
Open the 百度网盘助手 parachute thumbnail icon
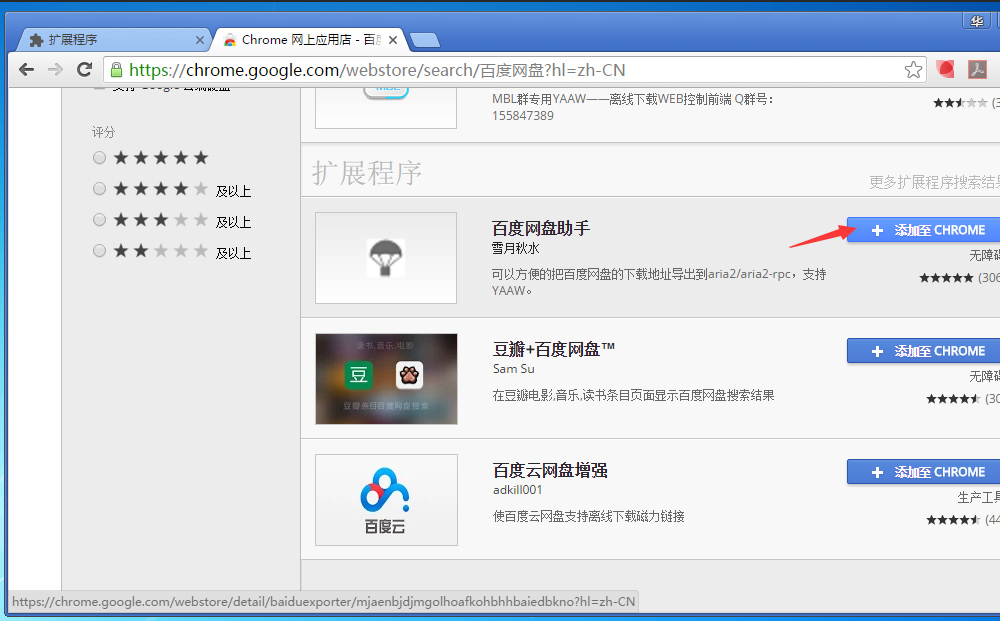click(385, 257)
